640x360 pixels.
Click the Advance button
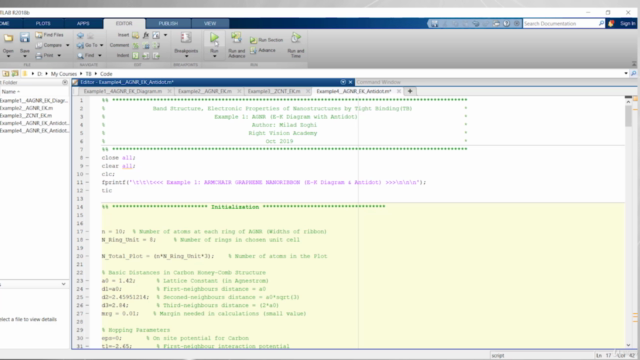point(263,50)
